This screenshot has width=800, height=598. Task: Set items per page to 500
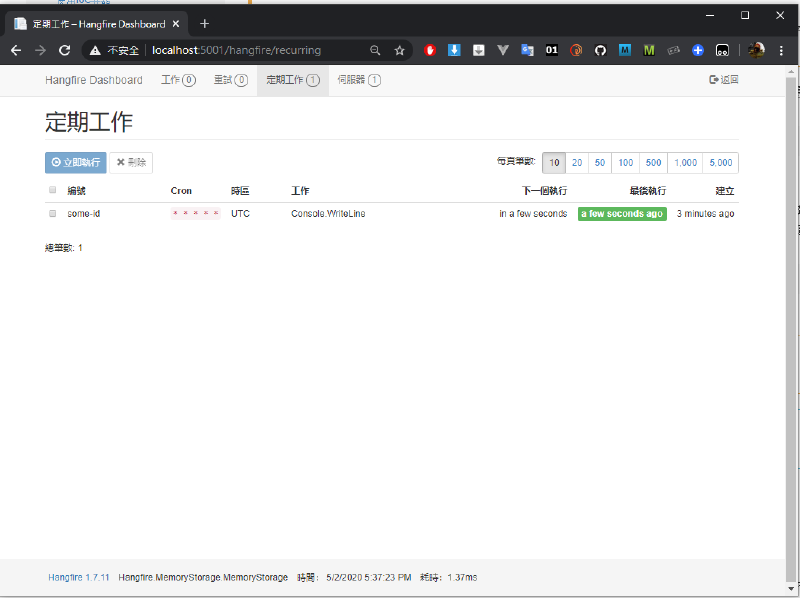click(x=653, y=162)
